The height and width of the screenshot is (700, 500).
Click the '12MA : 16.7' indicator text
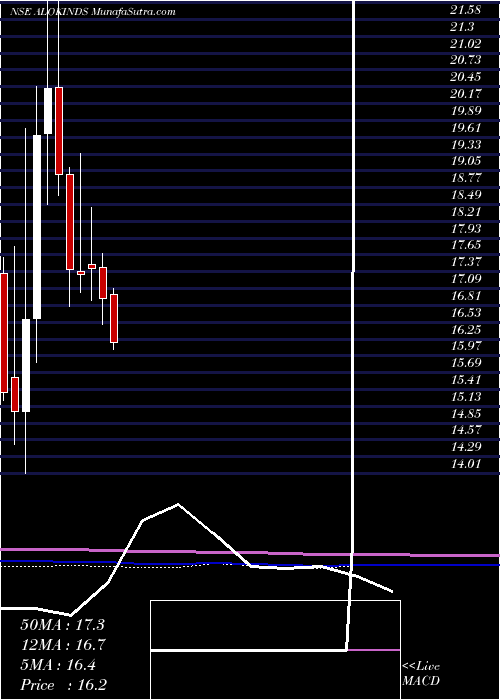(x=62, y=645)
